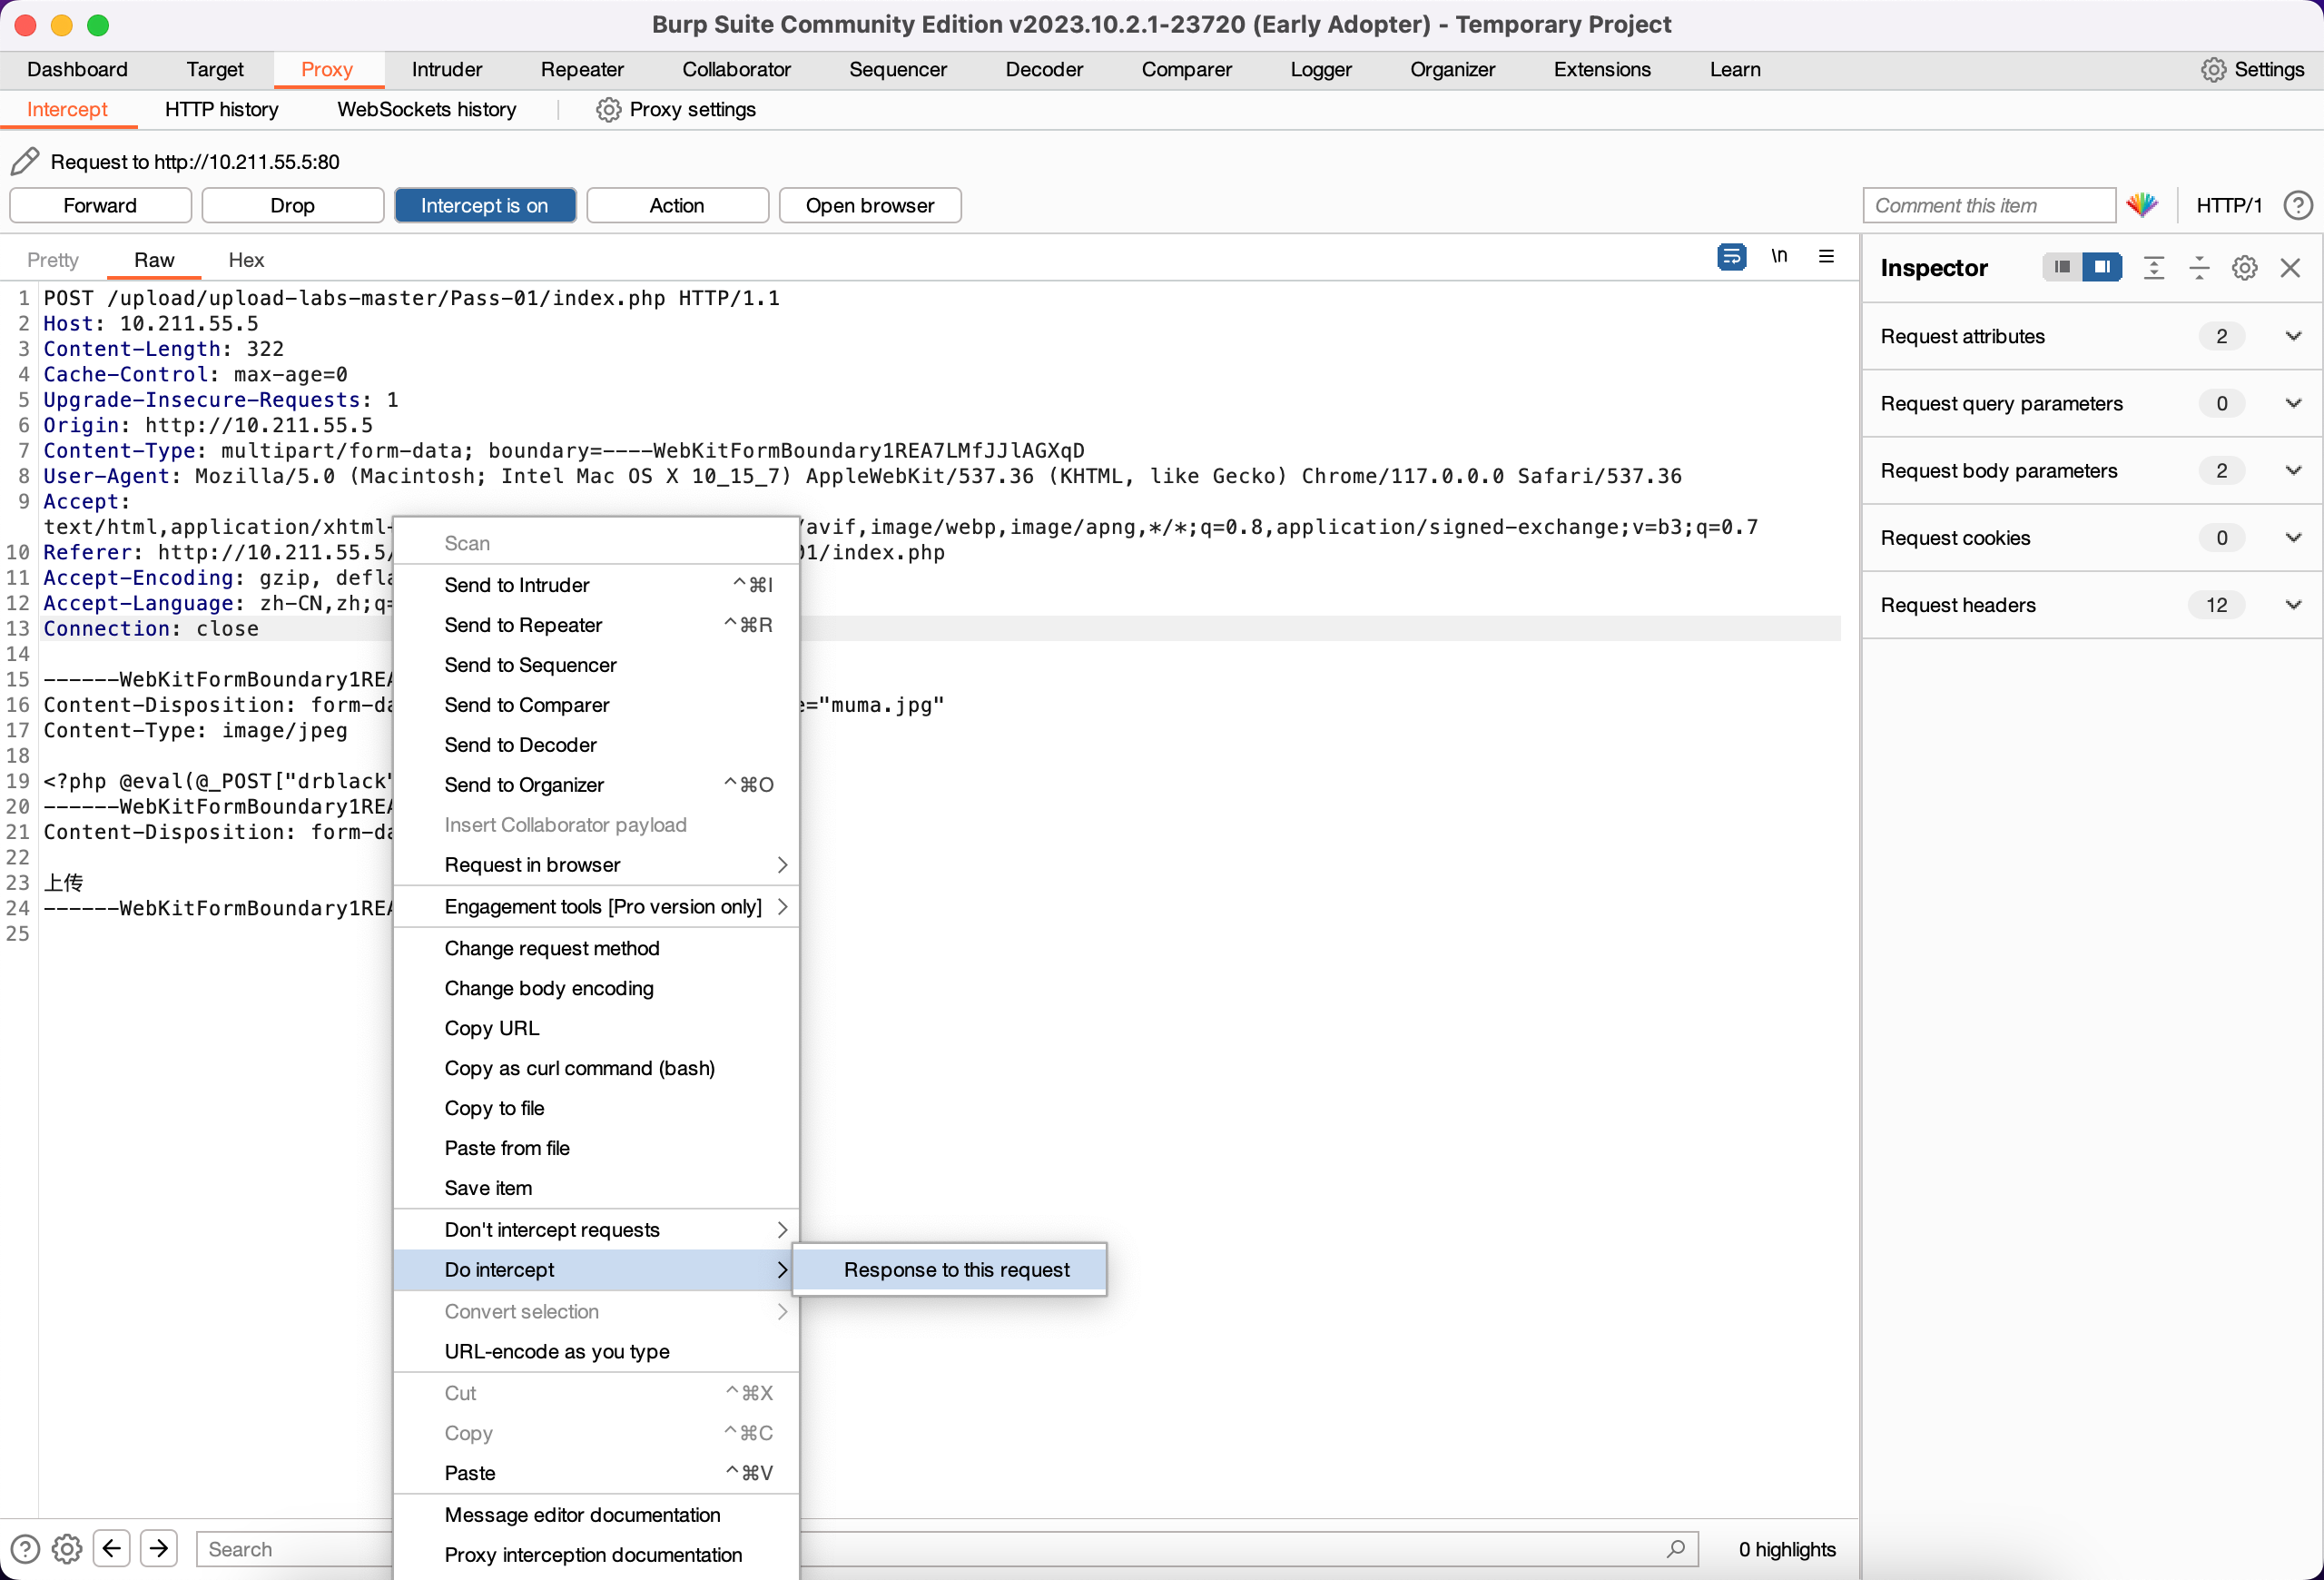The width and height of the screenshot is (2324, 1580).
Task: Open the Engagement tools submenu
Action: pyautogui.click(x=596, y=906)
